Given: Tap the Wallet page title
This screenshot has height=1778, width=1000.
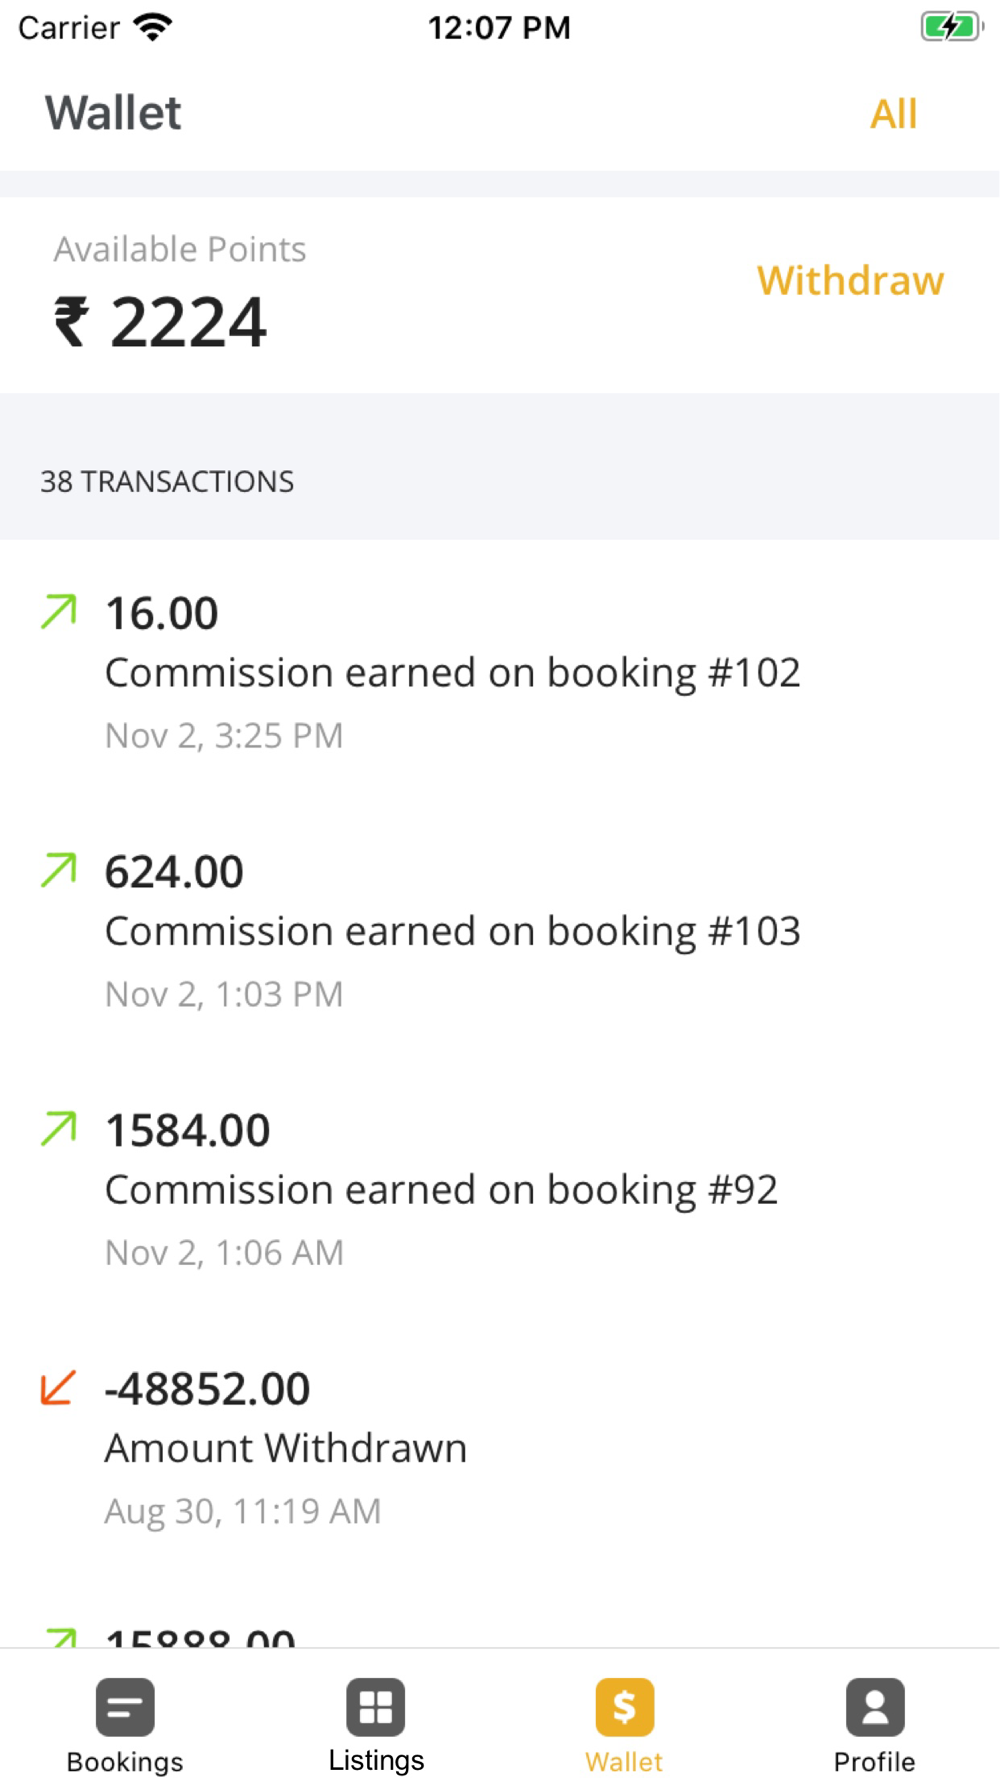Looking at the screenshot, I should pos(113,113).
